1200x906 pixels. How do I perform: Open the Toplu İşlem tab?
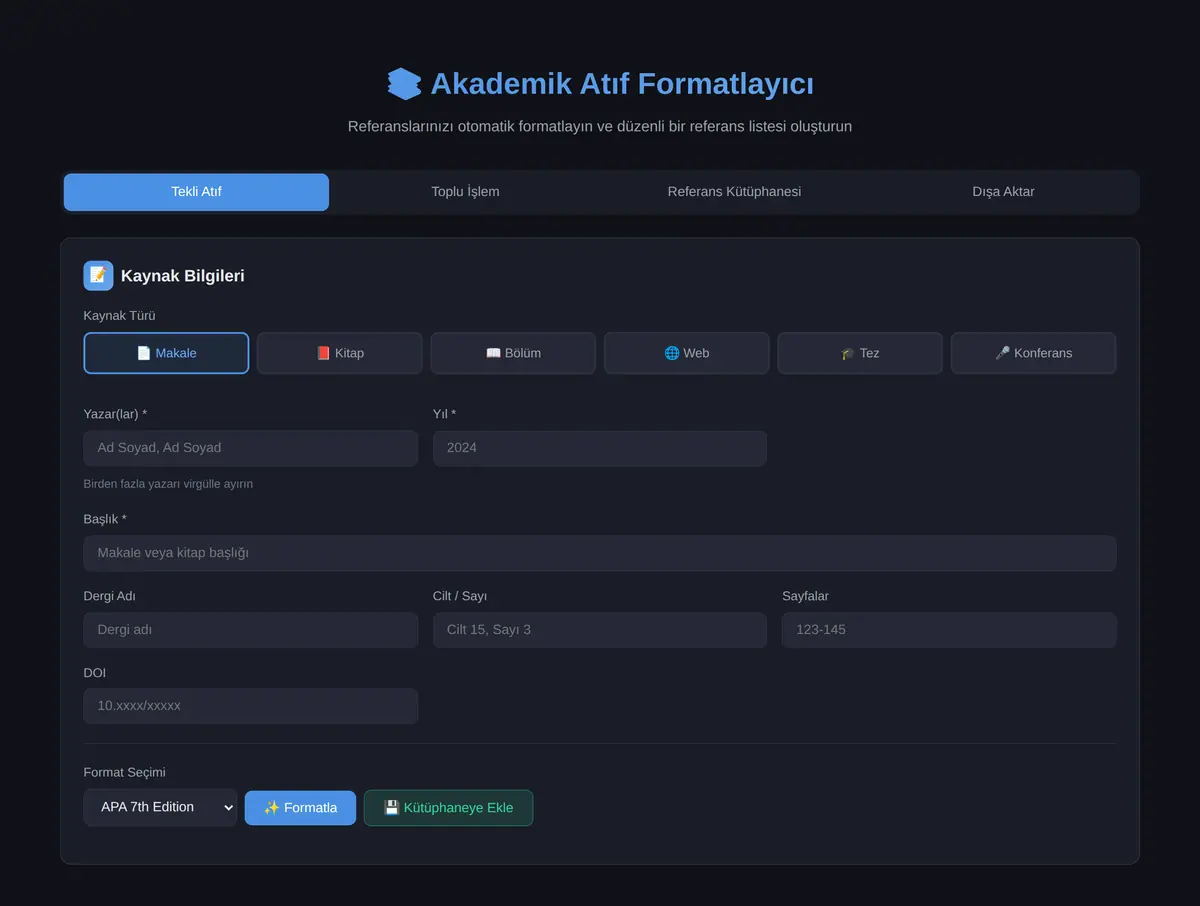pyautogui.click(x=465, y=192)
